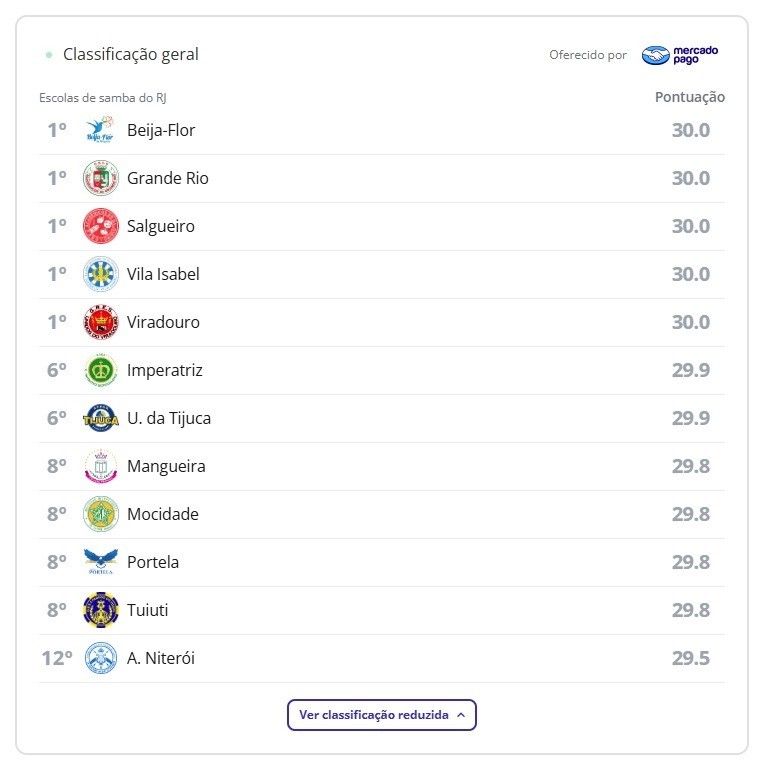Select the Pontuação column header
Viewport: 761px width, 766px height.
[x=689, y=97]
